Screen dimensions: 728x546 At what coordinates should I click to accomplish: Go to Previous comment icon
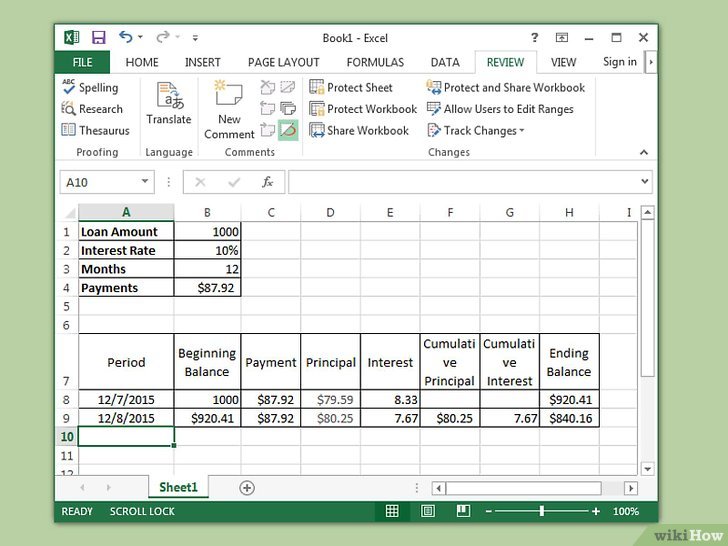pyautogui.click(x=267, y=109)
